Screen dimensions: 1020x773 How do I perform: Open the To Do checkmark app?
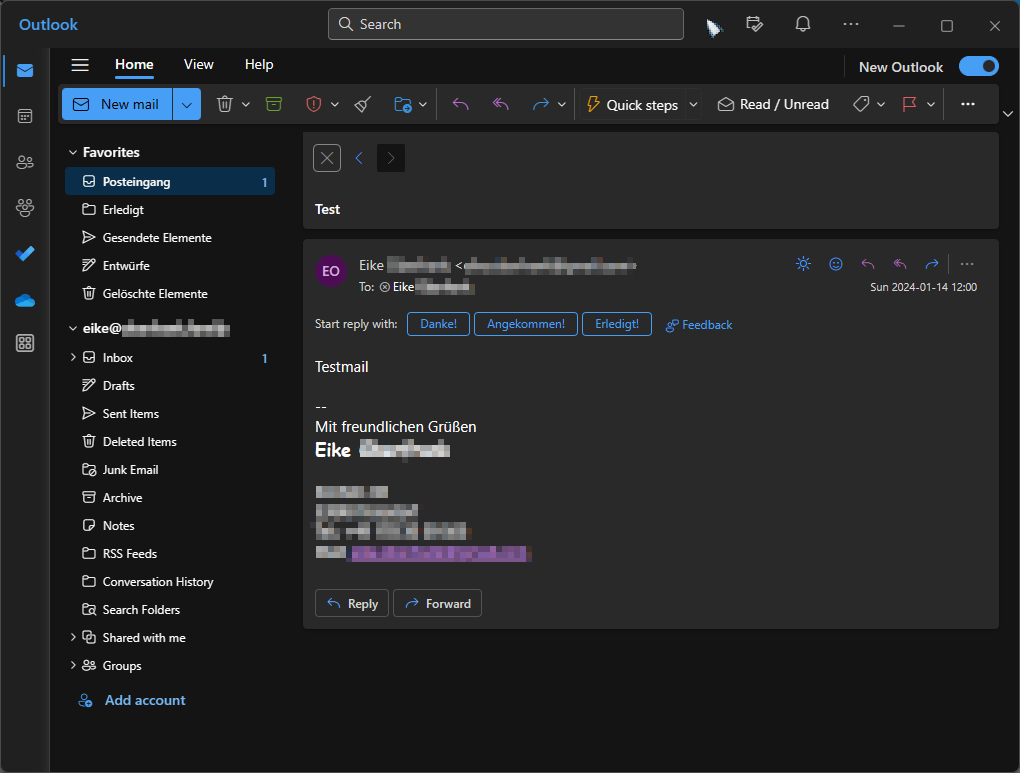[25, 254]
